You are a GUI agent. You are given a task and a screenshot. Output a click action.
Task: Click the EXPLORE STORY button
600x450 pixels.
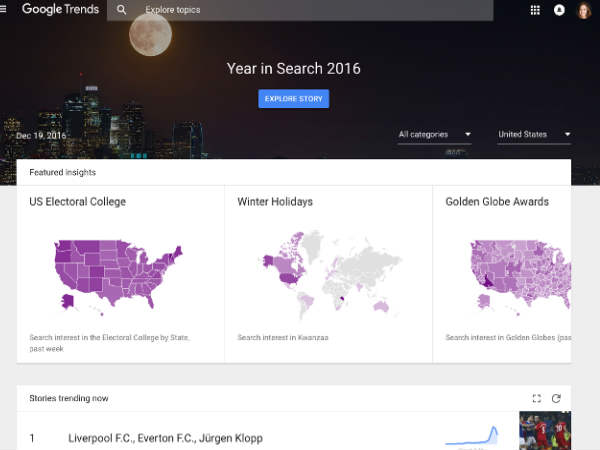[x=293, y=99]
